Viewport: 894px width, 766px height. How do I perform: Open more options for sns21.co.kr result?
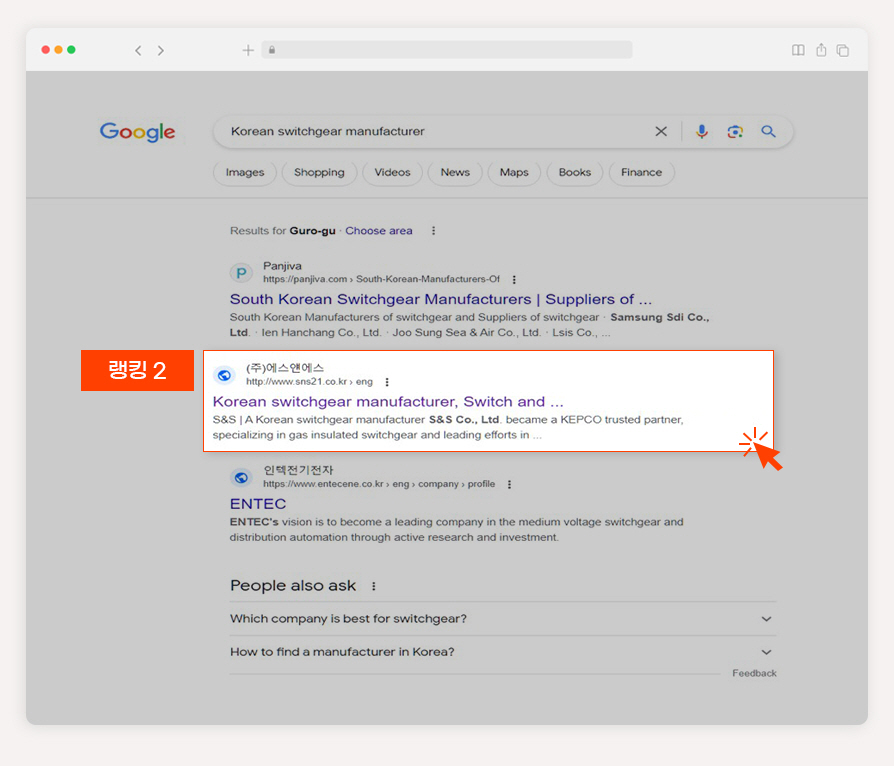point(387,382)
